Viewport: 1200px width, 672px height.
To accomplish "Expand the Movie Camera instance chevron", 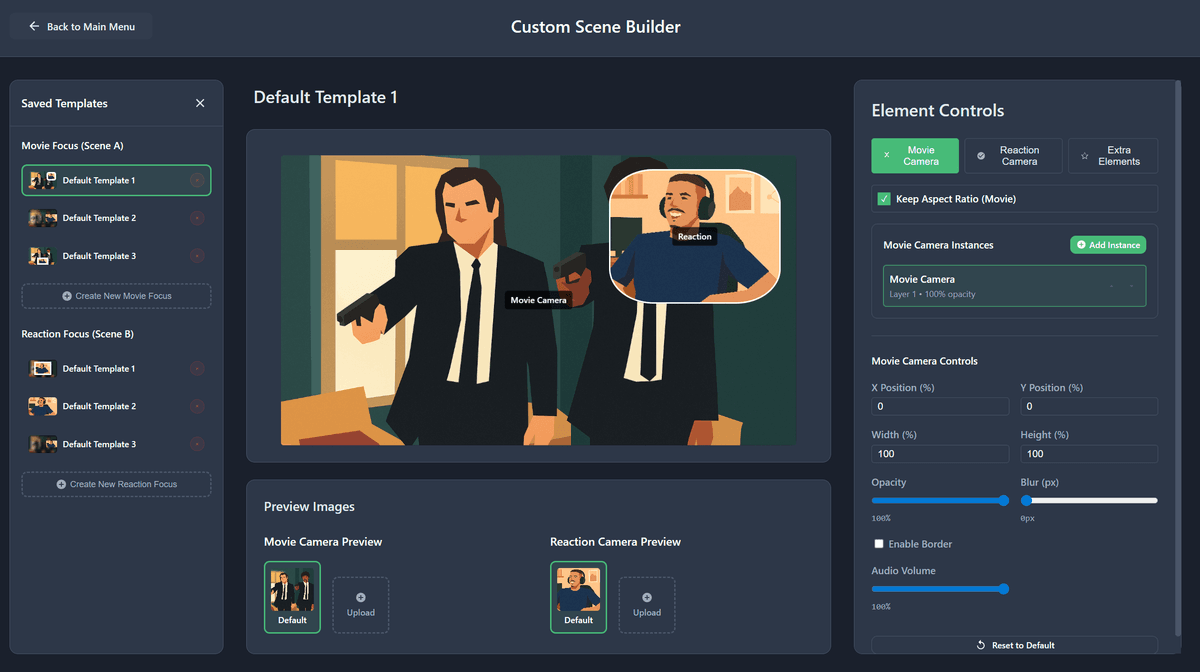I will pos(1131,285).
